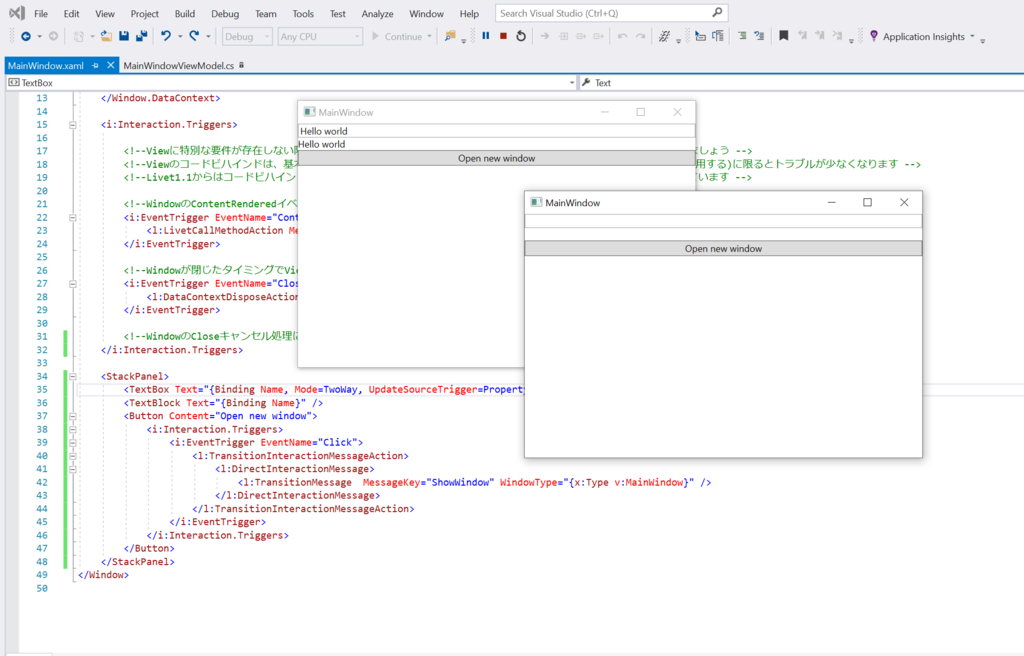Toggle the pin on MainWindow.xaml tab

click(95, 65)
